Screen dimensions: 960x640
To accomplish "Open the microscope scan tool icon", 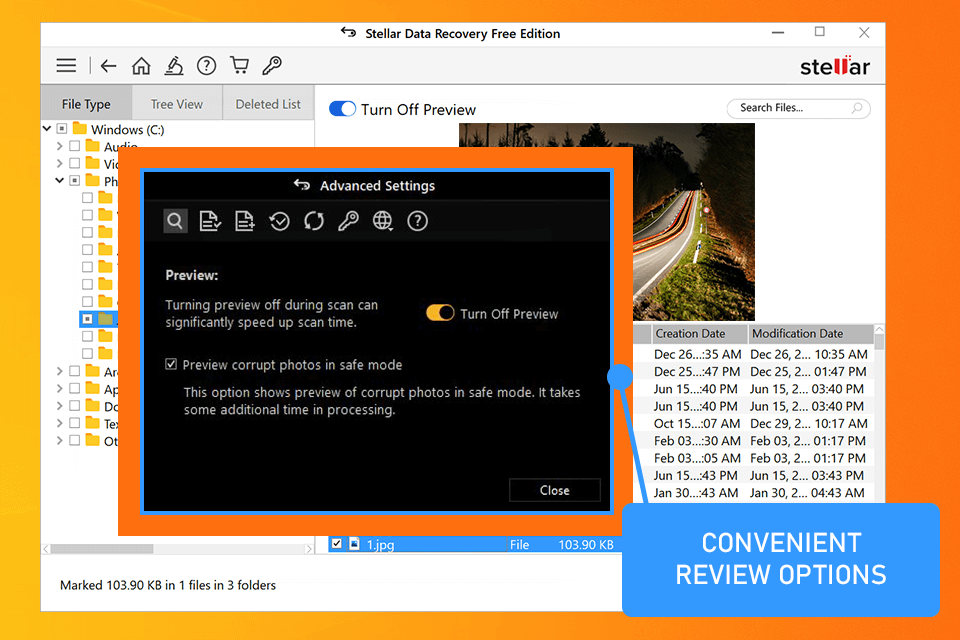I will (174, 66).
